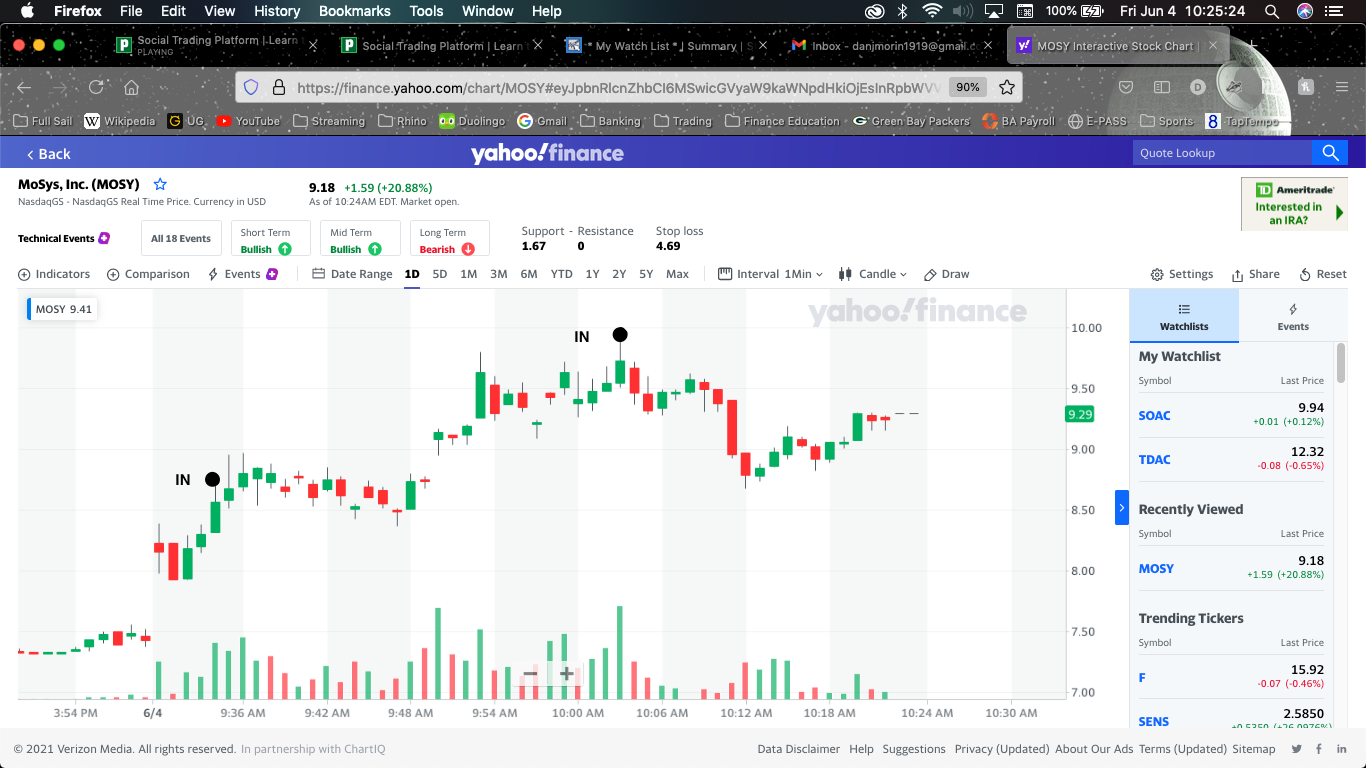
Task: Select 5D chart range
Action: 440,274
